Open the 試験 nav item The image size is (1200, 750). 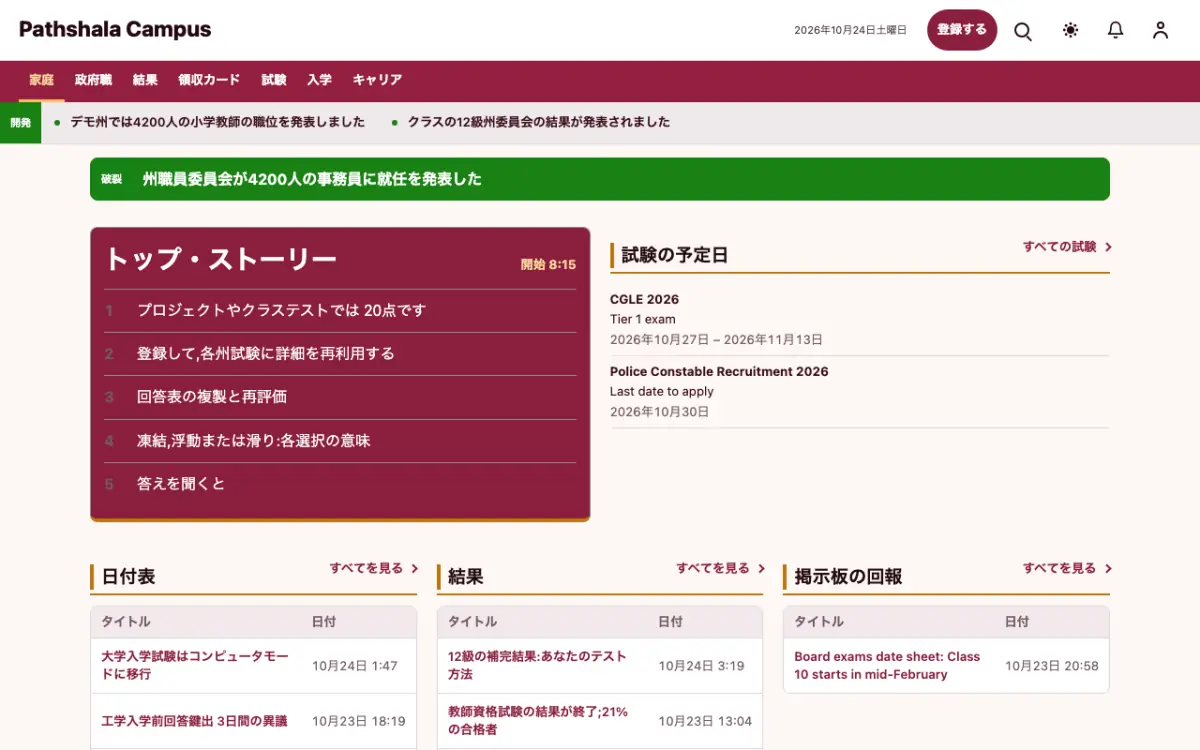pos(274,80)
